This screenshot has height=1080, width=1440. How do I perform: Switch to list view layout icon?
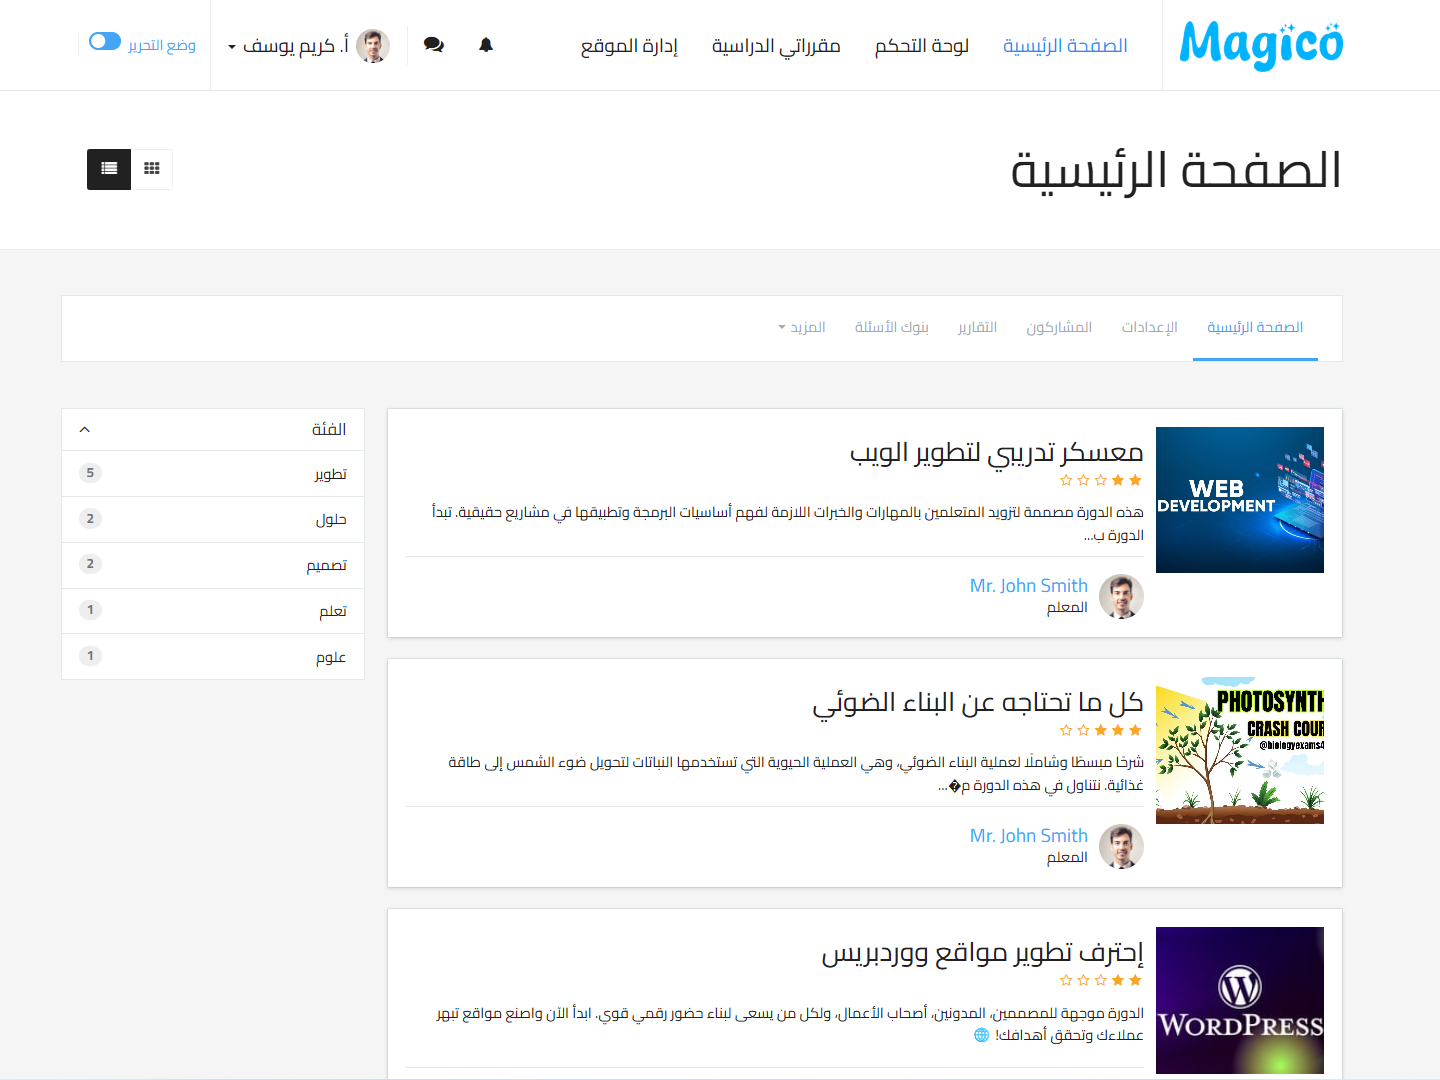[109, 169]
